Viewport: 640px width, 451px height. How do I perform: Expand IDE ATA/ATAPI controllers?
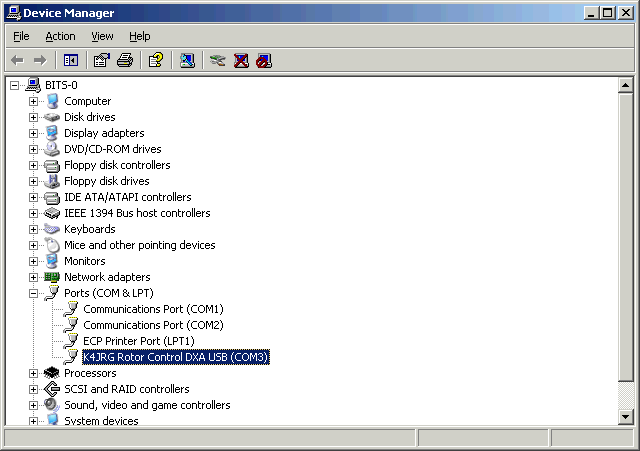[x=33, y=197]
